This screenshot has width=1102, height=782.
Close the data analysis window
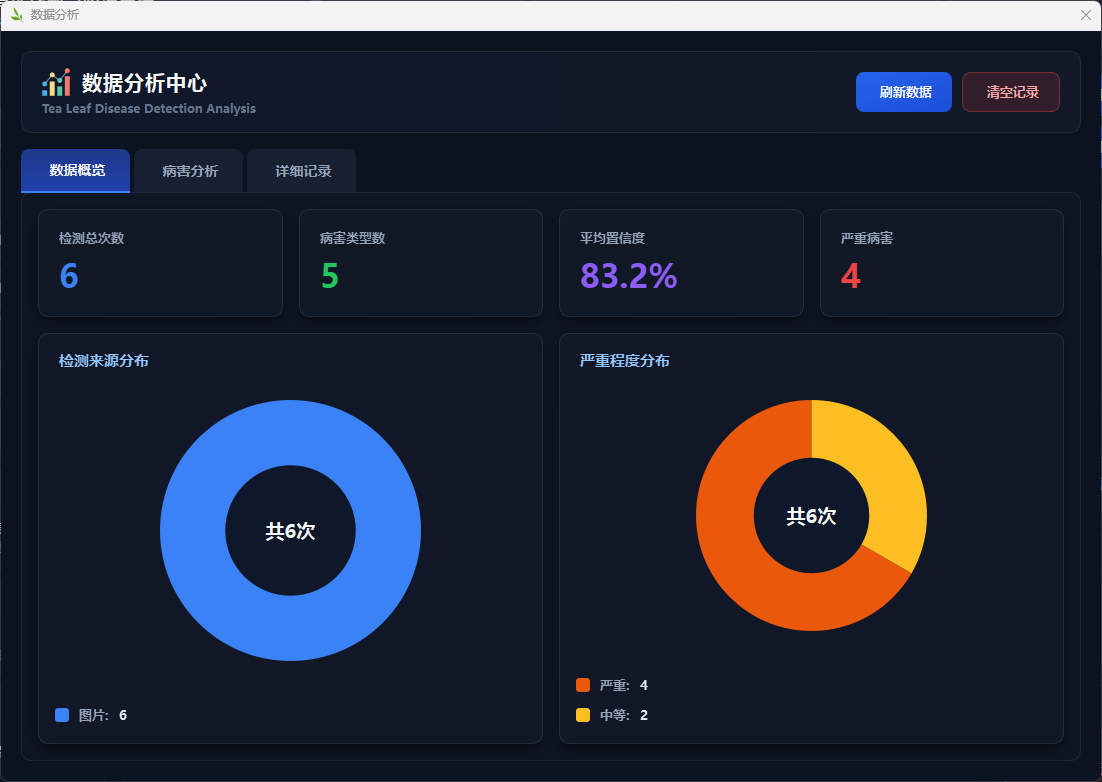pyautogui.click(x=1086, y=15)
